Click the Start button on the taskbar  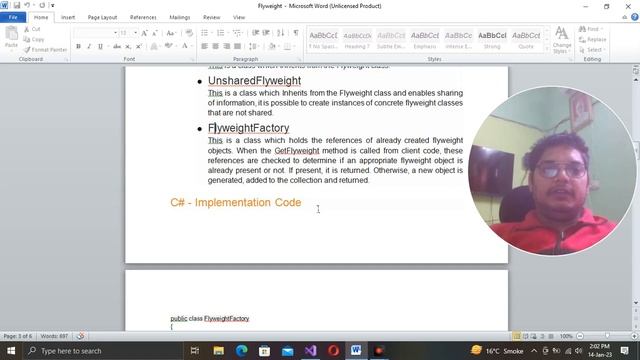click(x=11, y=351)
